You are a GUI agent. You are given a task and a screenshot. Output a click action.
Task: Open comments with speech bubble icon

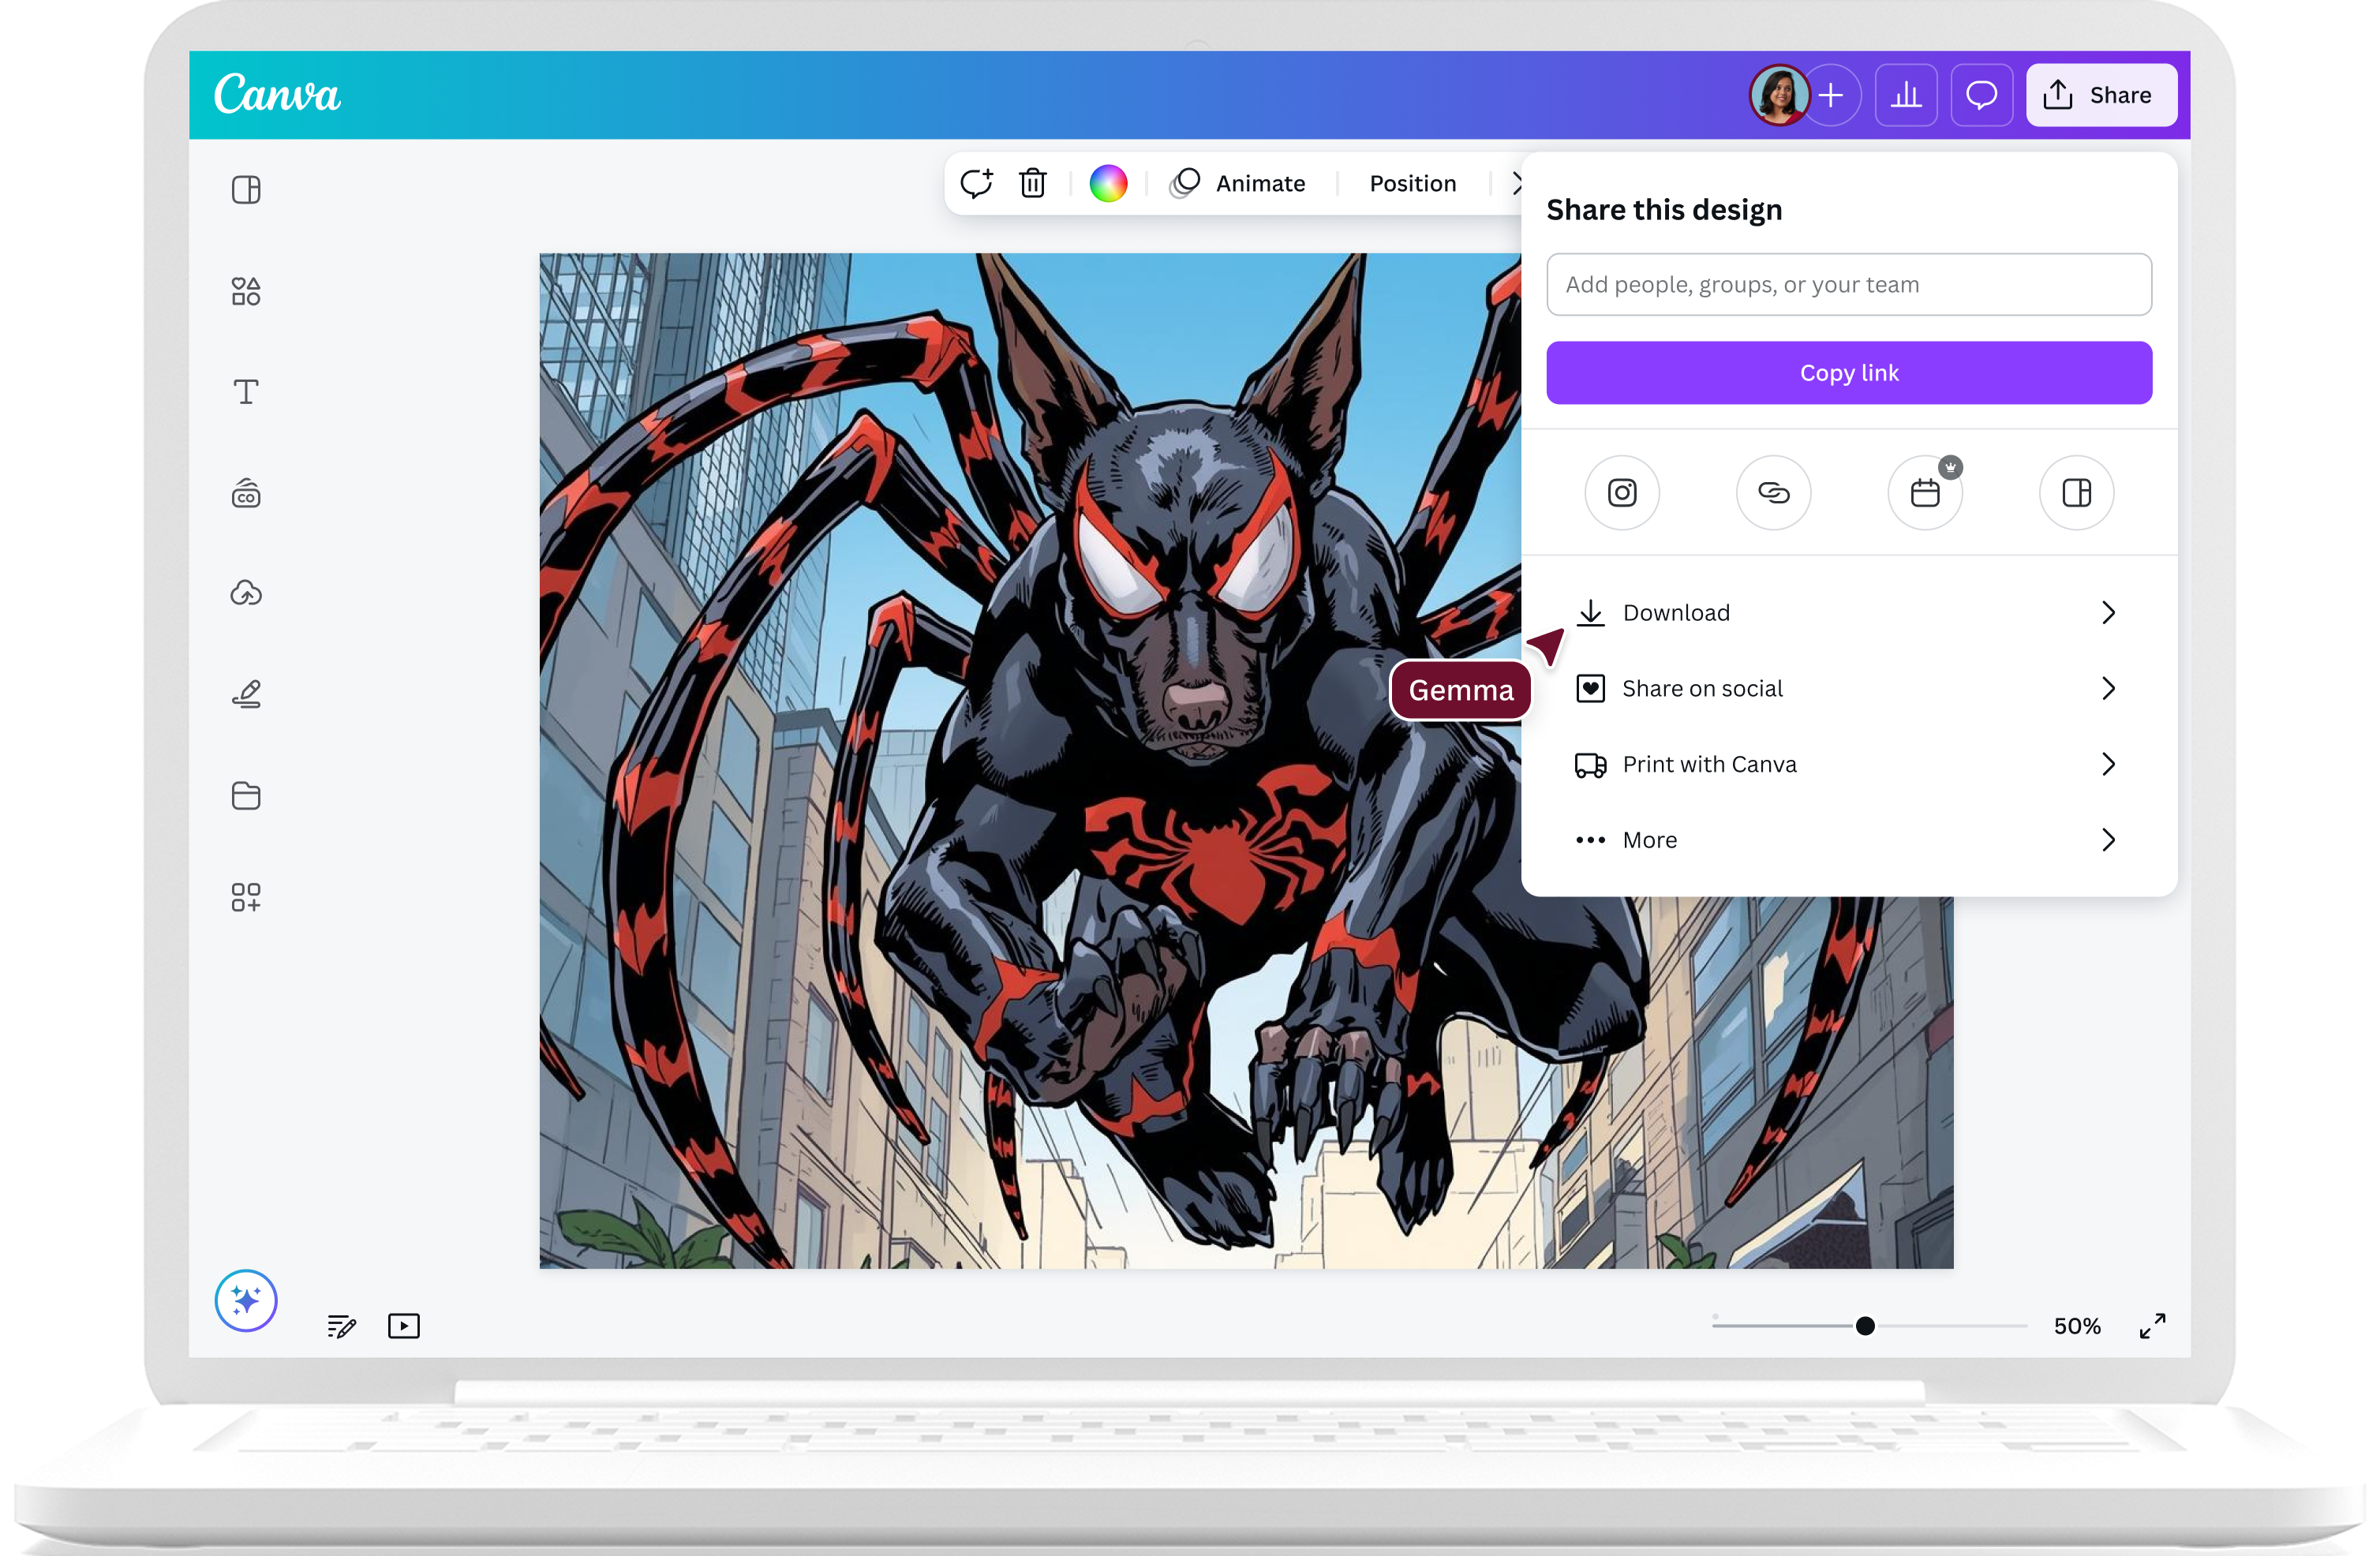[1981, 95]
